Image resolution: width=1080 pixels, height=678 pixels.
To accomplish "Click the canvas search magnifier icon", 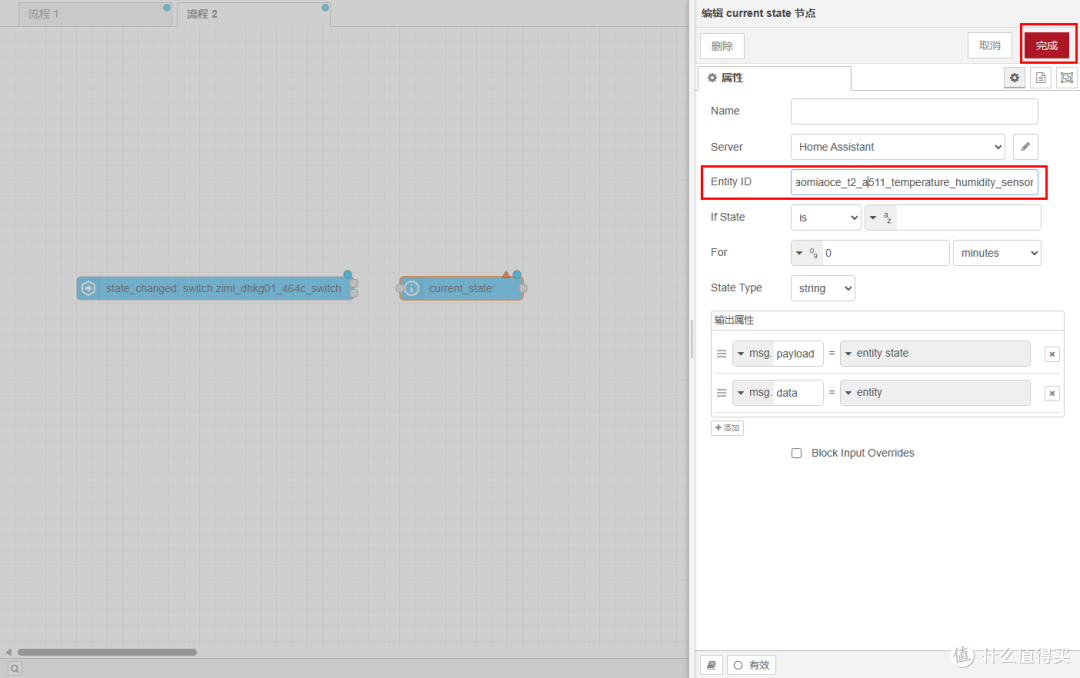I will (x=14, y=668).
